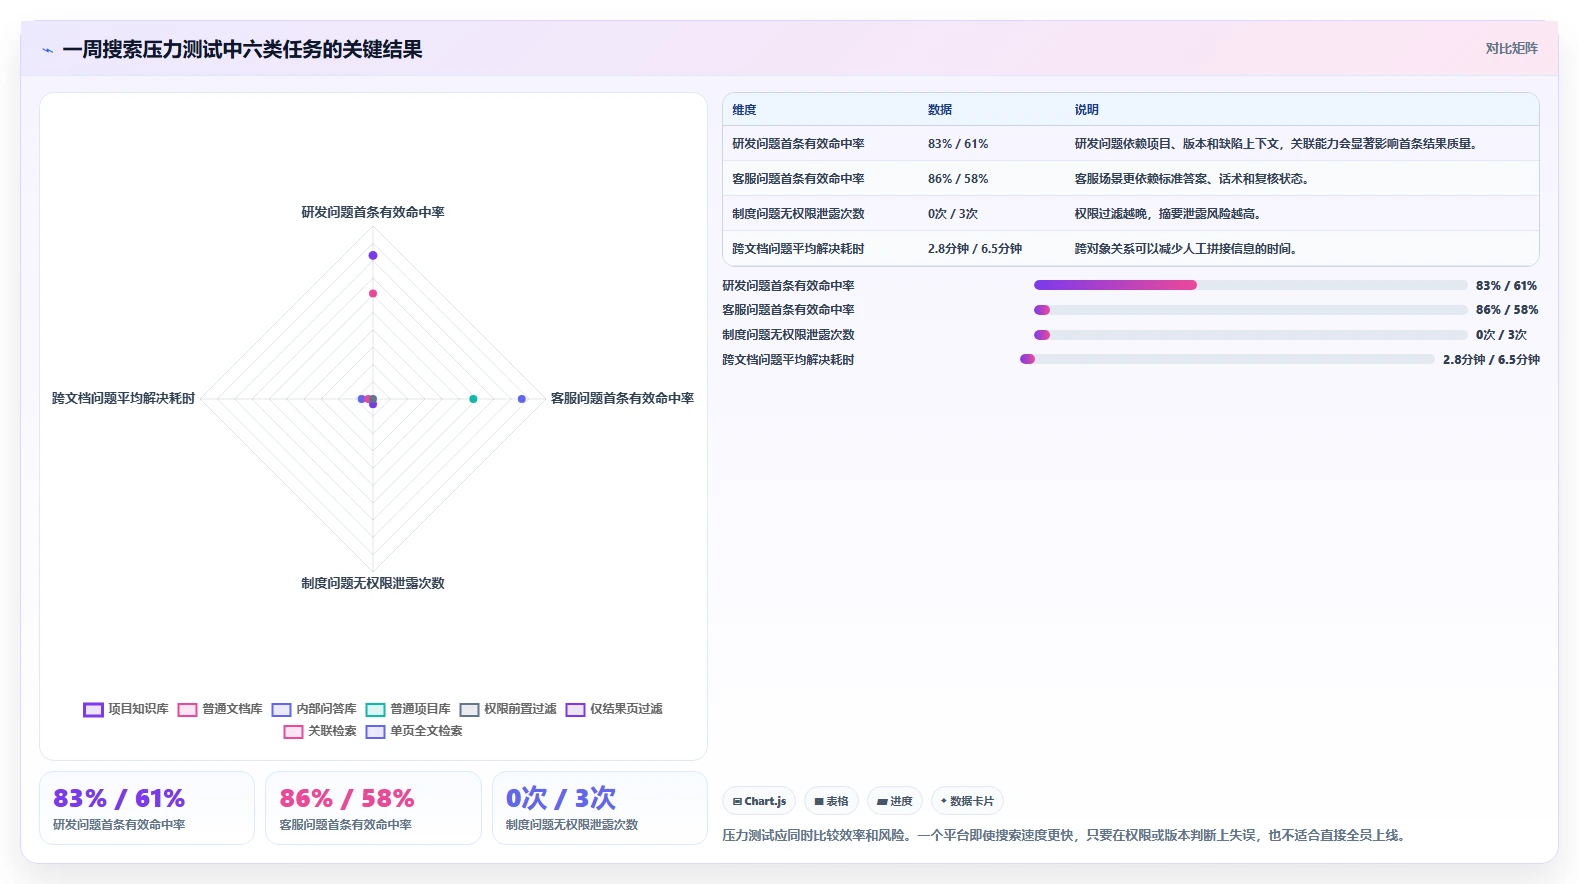1579x884 pixels.
Task: Click the 数据卡片 tag chip
Action: click(x=967, y=801)
